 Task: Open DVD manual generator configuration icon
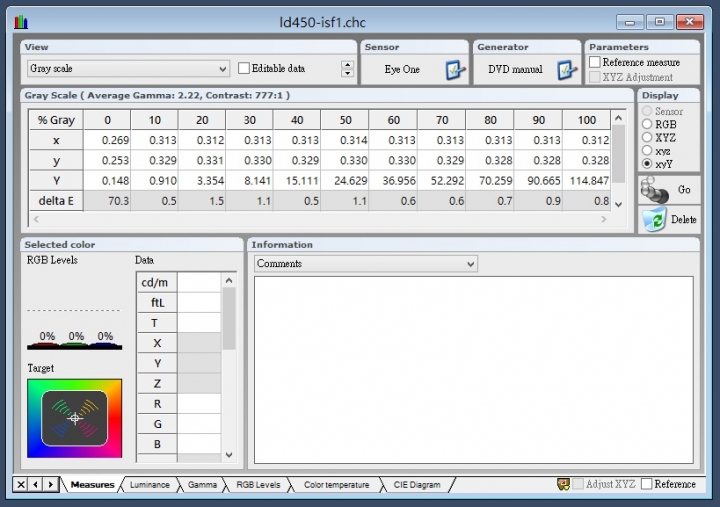click(x=567, y=70)
